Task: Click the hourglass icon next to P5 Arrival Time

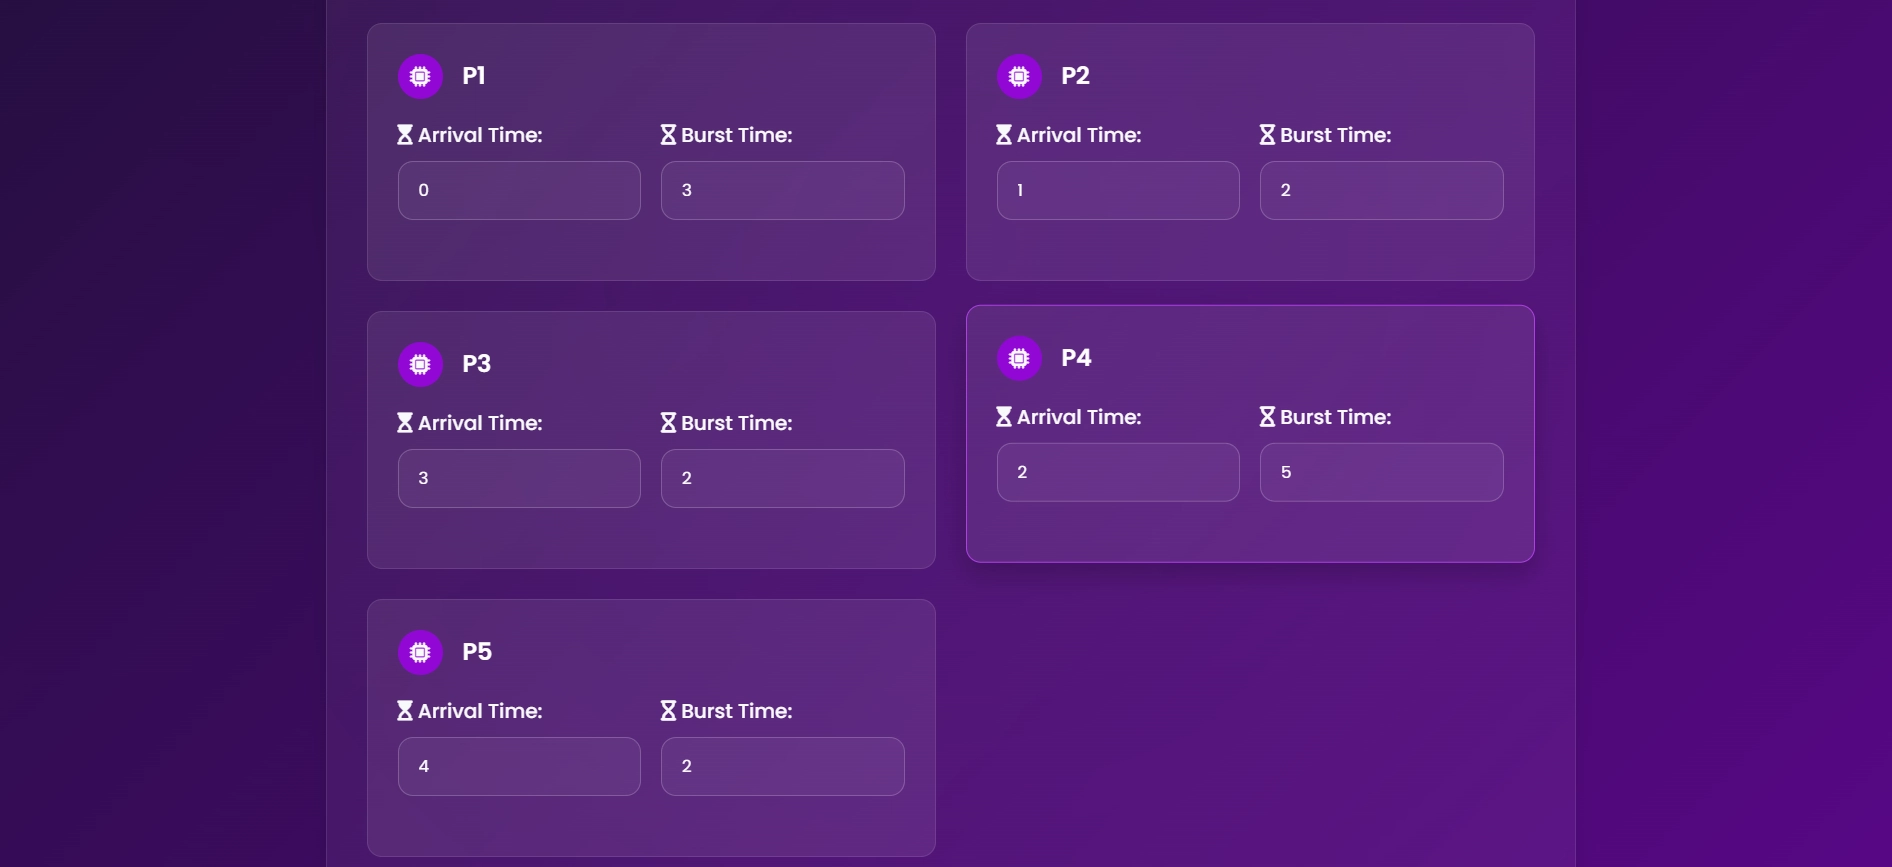Action: (x=403, y=710)
